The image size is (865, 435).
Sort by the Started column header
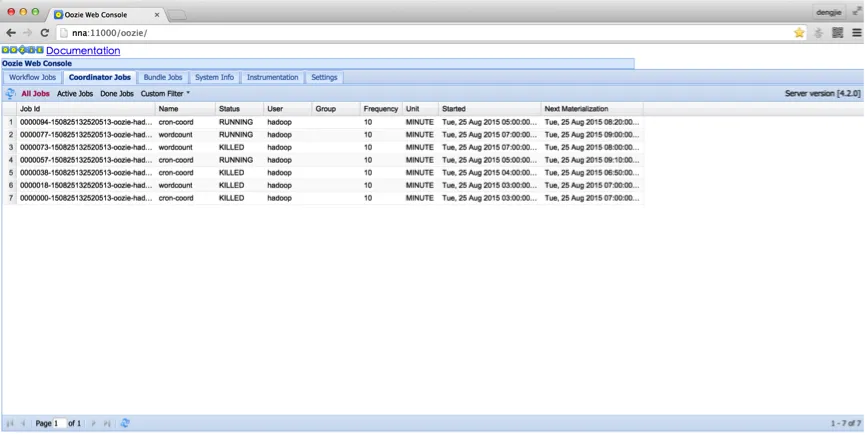click(490, 109)
